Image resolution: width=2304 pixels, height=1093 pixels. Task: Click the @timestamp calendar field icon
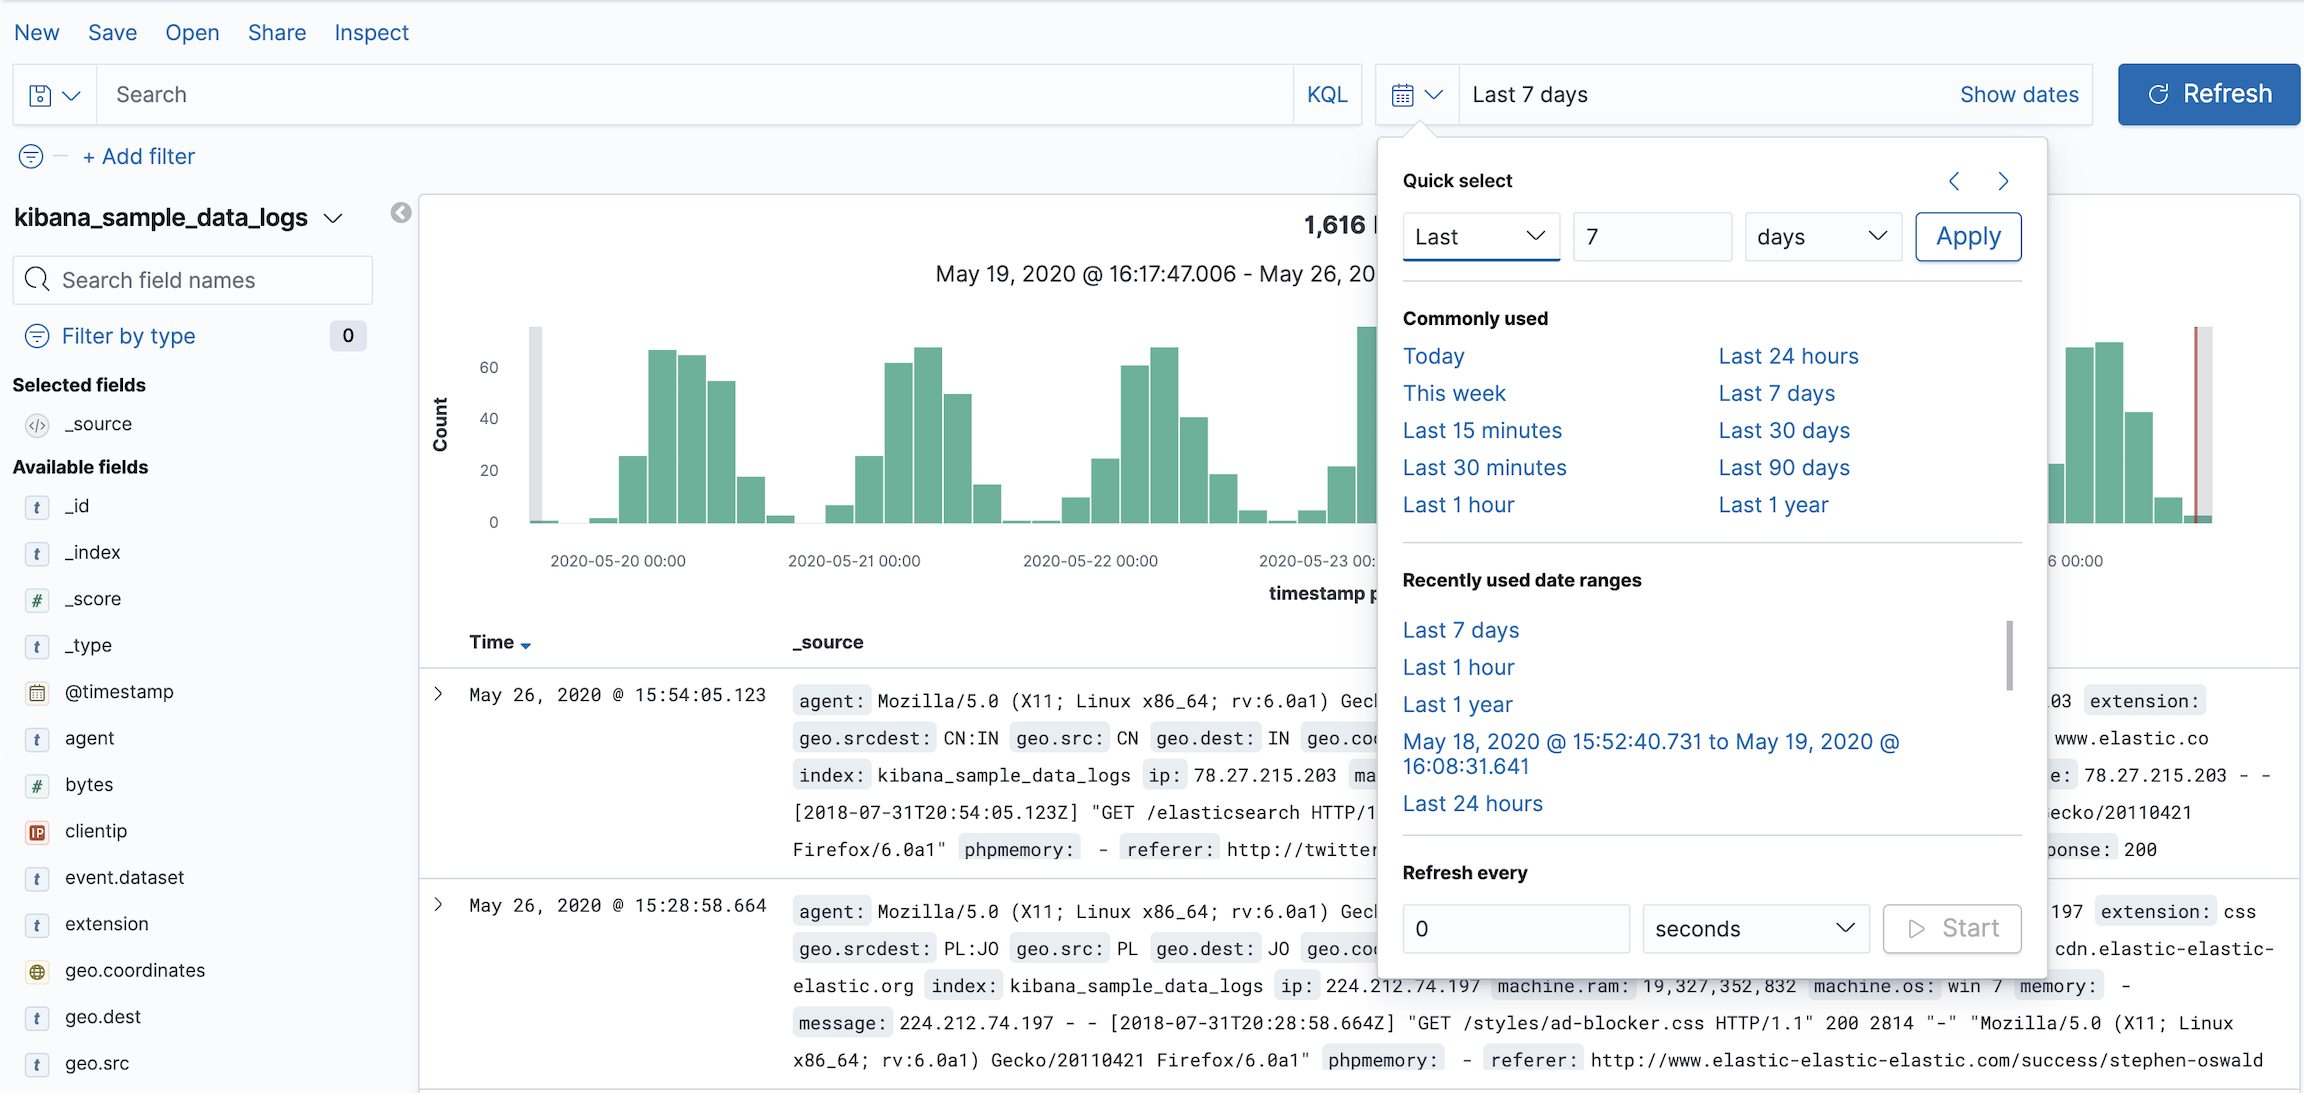pyautogui.click(x=37, y=692)
